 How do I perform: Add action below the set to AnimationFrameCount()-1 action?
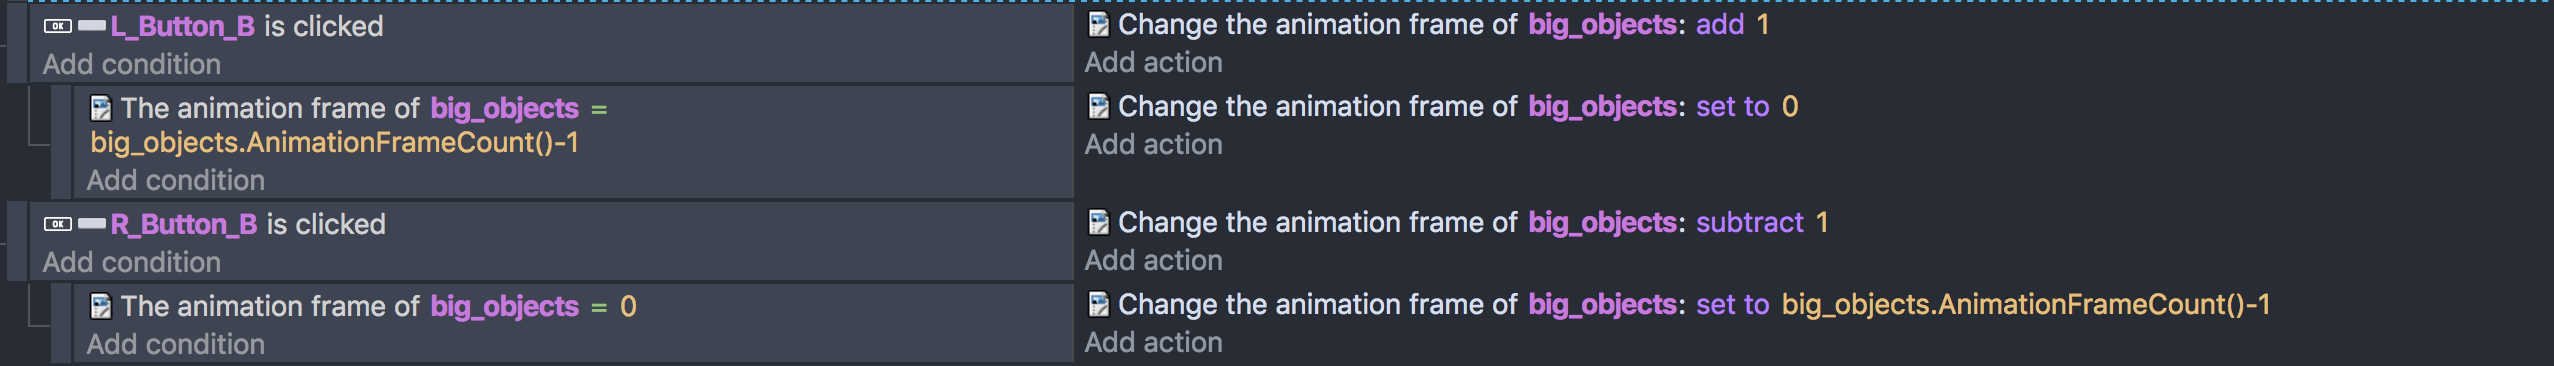click(1154, 342)
